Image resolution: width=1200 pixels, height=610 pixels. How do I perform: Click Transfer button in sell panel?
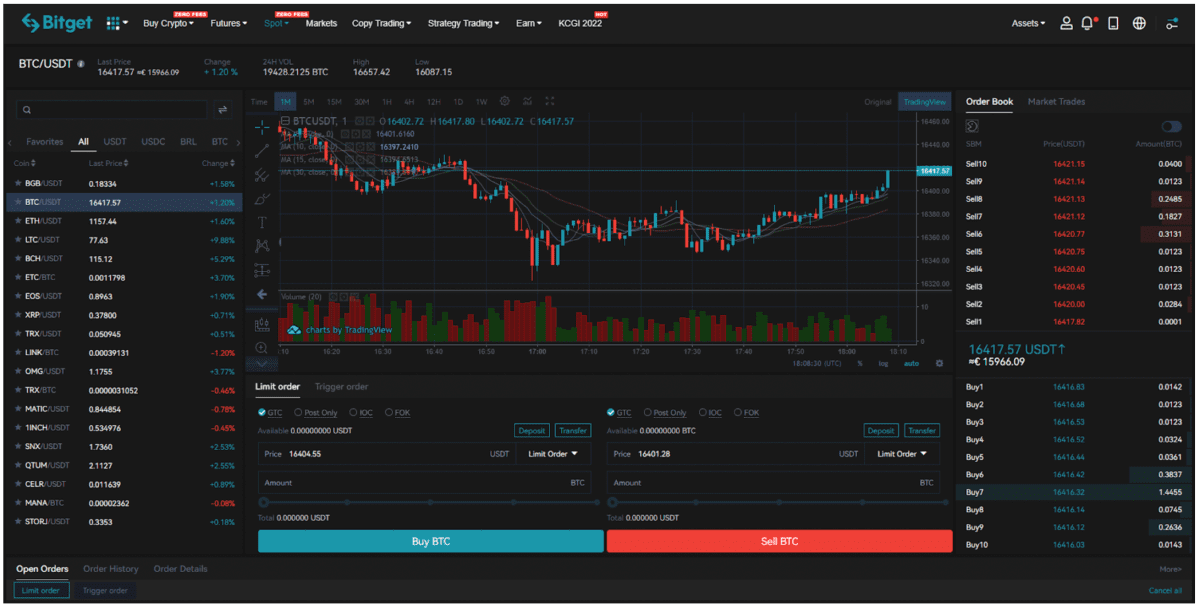click(921, 431)
